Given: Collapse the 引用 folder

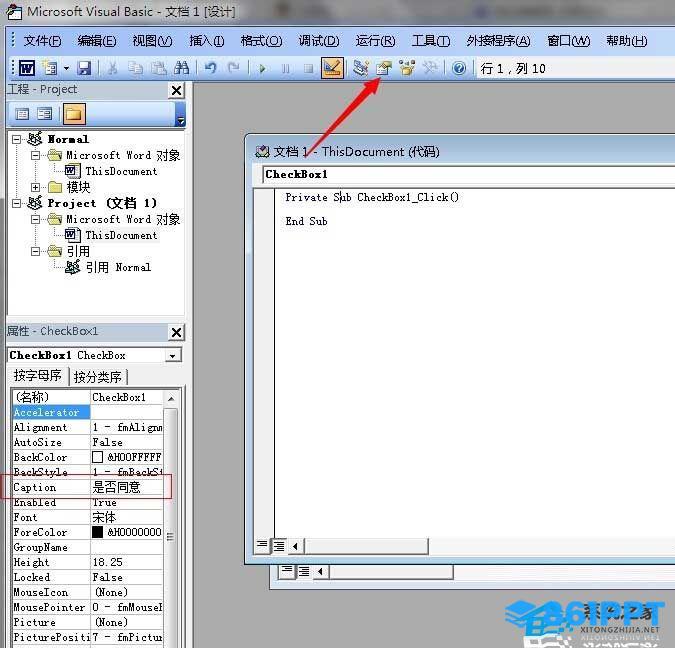Looking at the screenshot, I should 36,251.
